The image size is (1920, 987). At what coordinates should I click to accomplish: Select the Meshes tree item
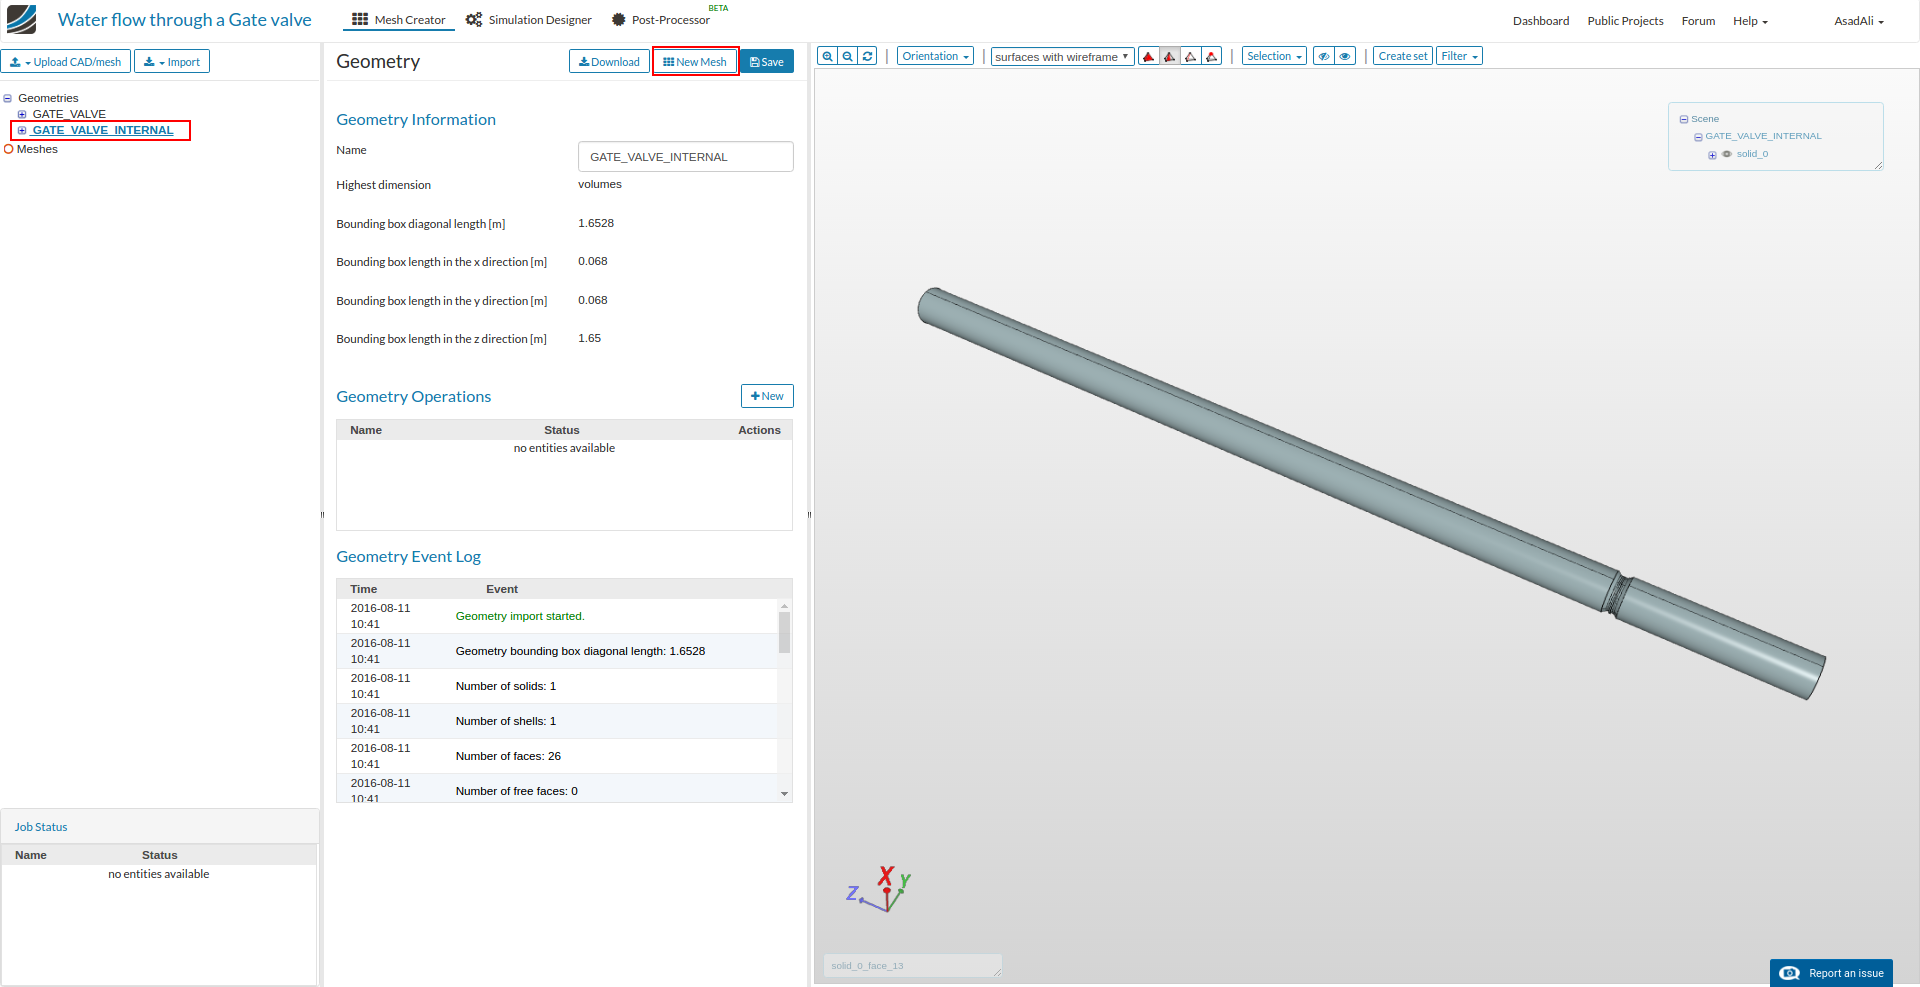coord(37,149)
